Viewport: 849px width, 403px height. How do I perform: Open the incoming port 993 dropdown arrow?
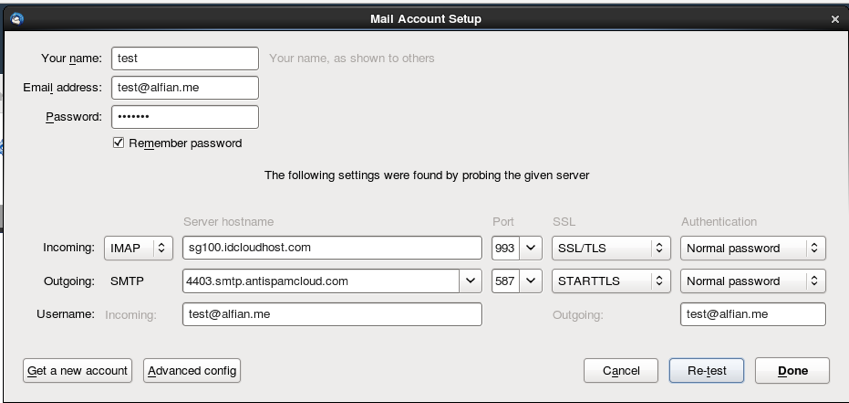531,248
